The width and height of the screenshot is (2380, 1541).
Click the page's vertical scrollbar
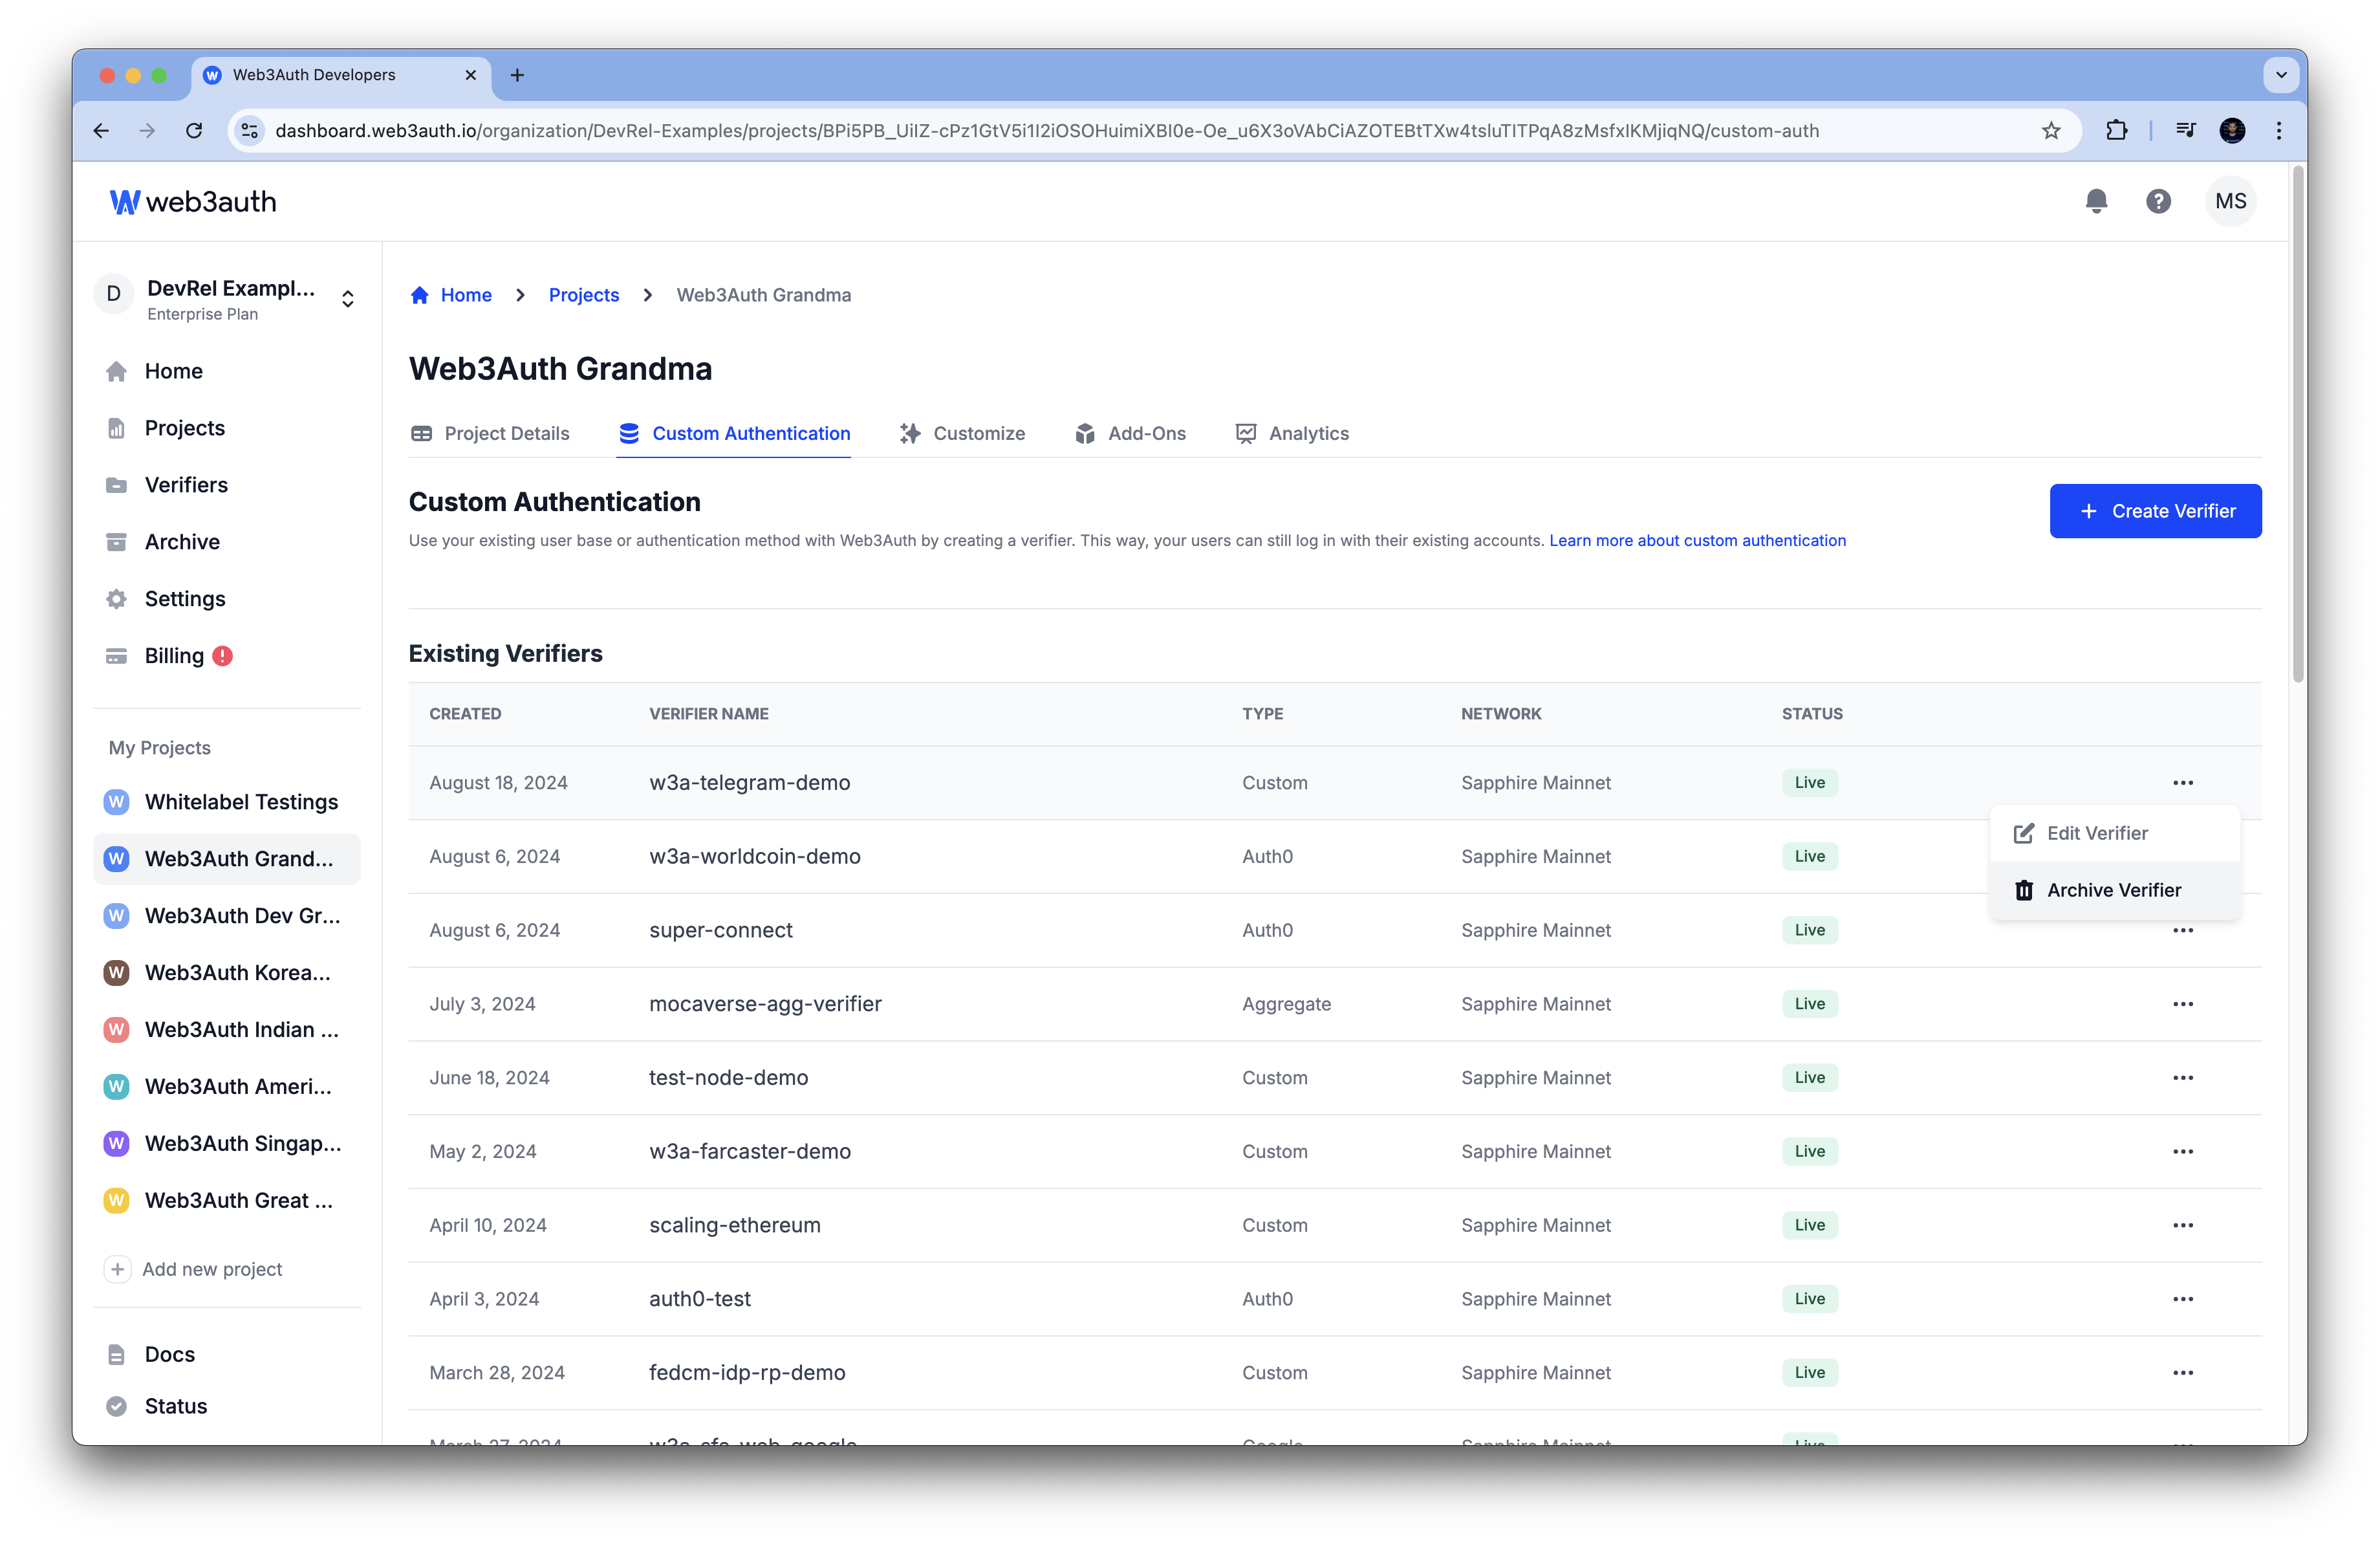point(2298,425)
